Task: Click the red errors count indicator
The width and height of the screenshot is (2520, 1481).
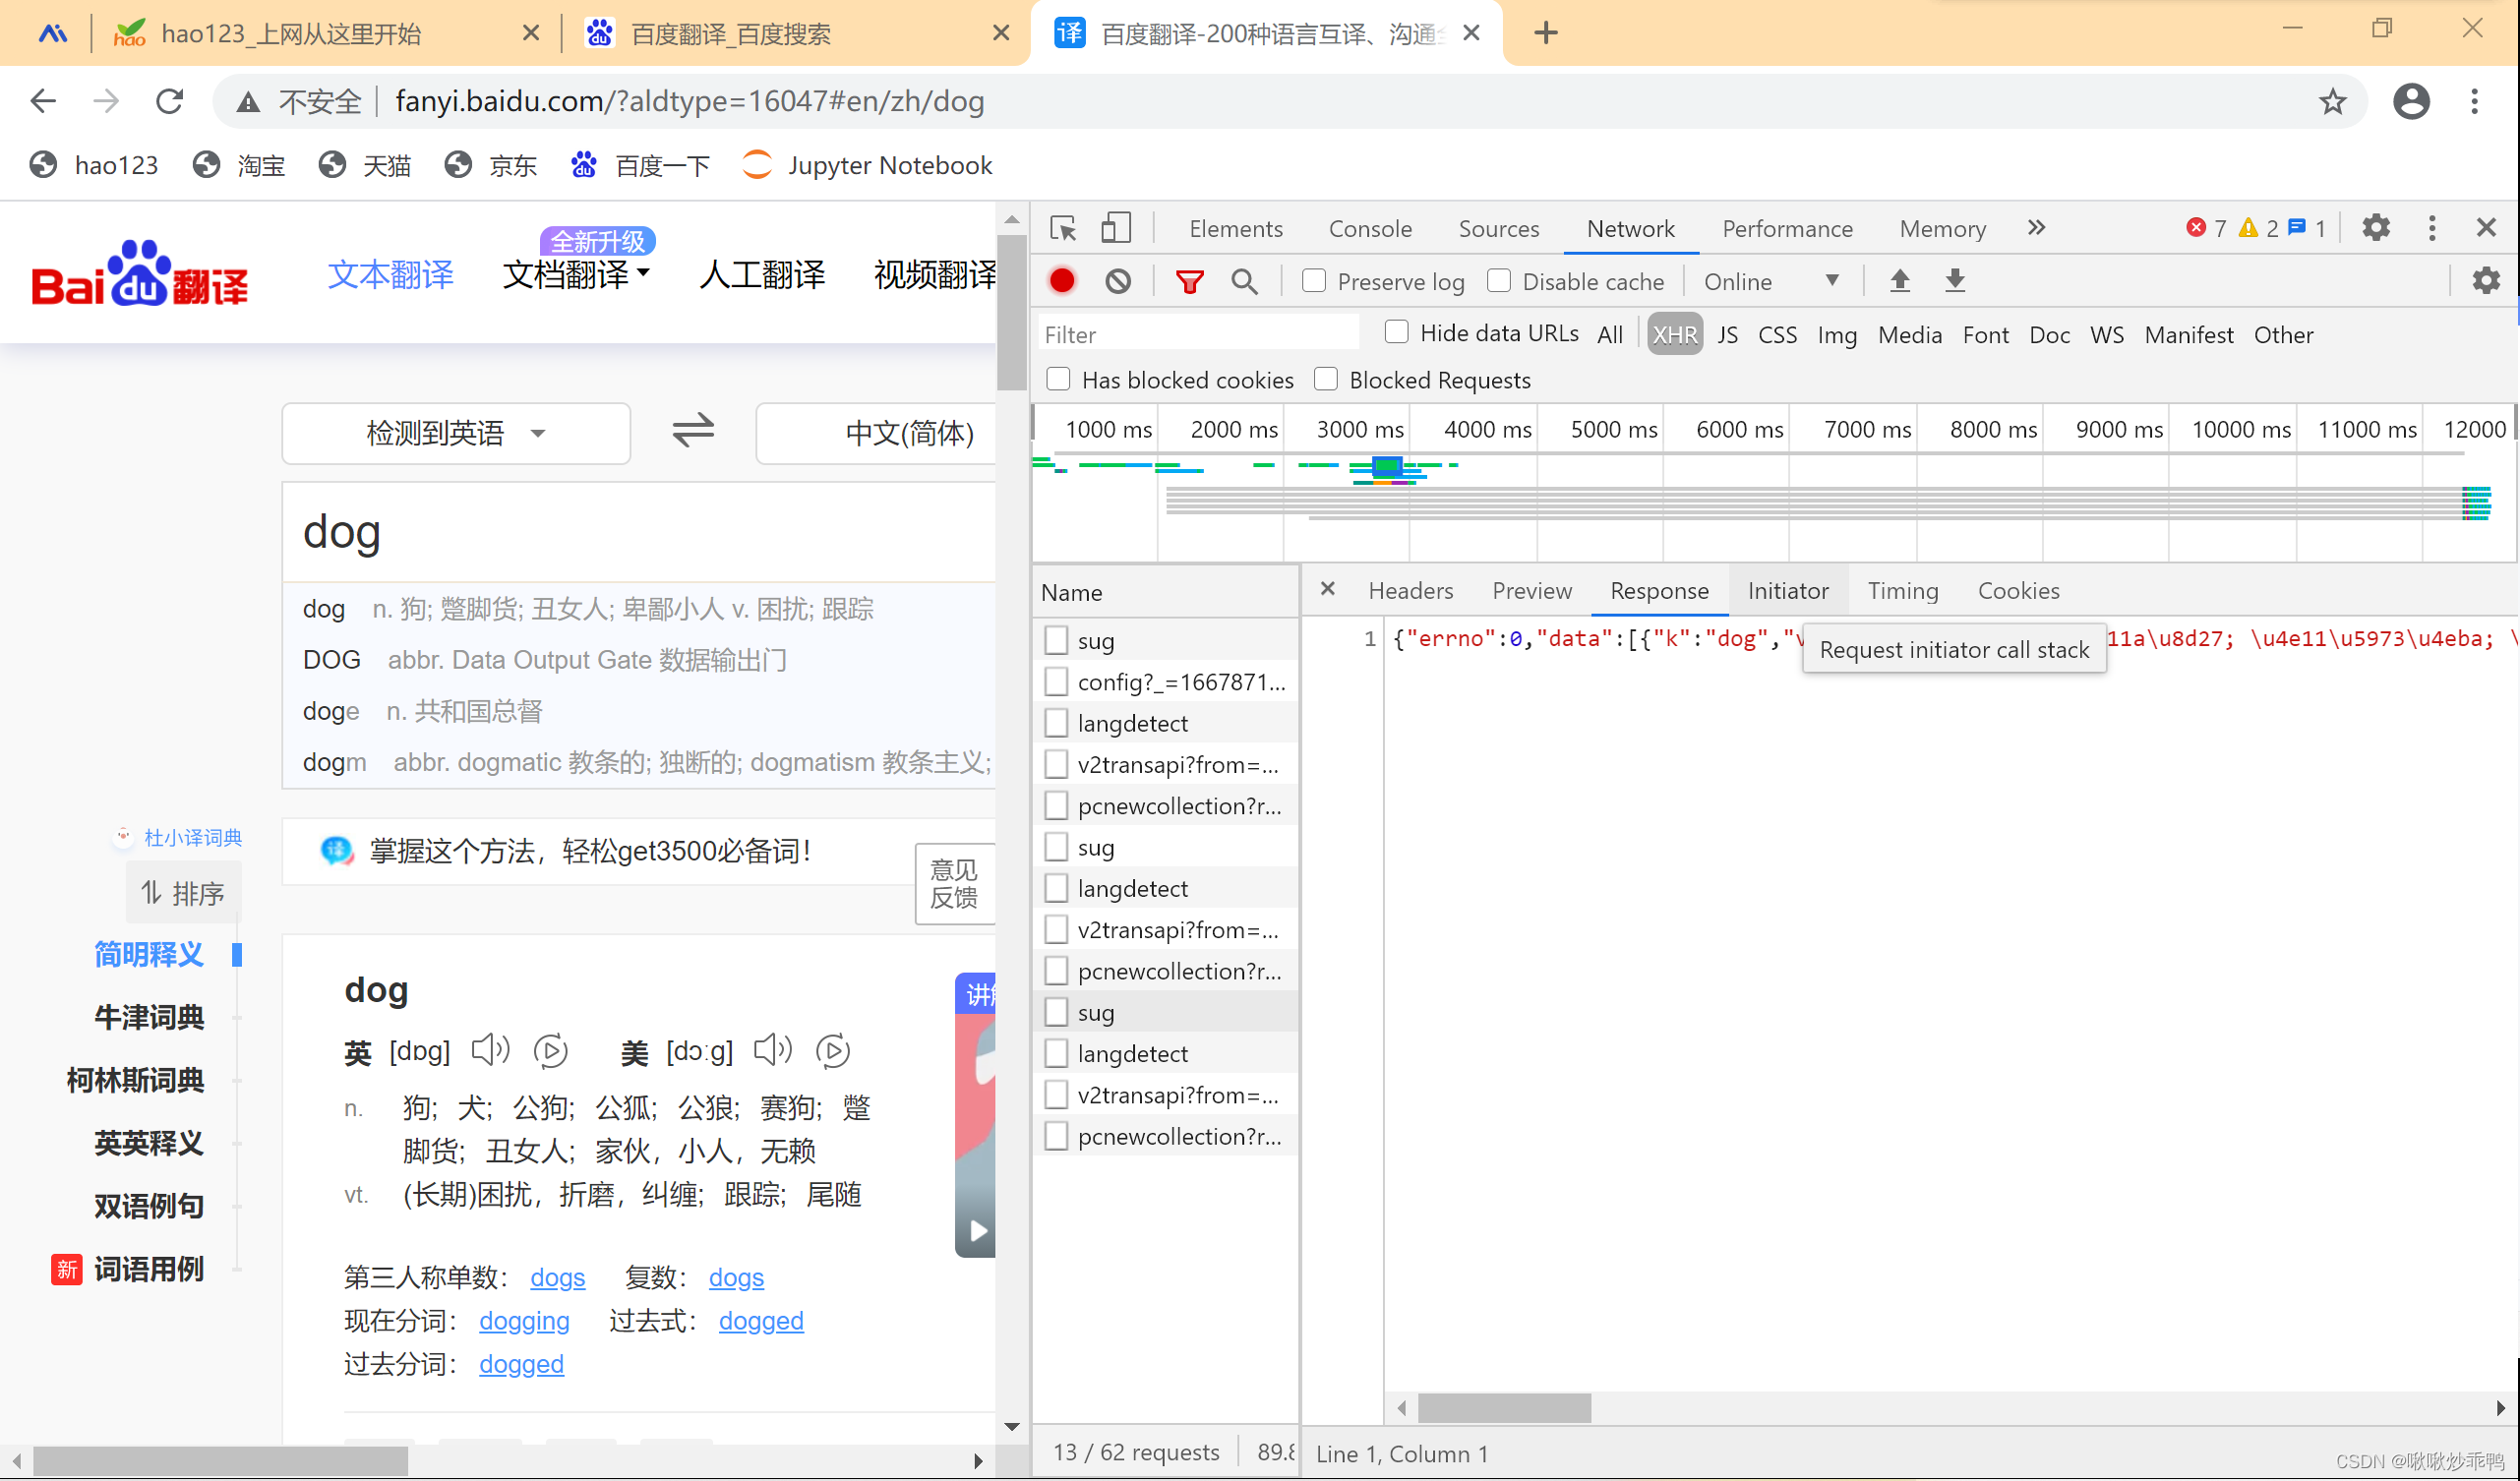Action: 2206,228
